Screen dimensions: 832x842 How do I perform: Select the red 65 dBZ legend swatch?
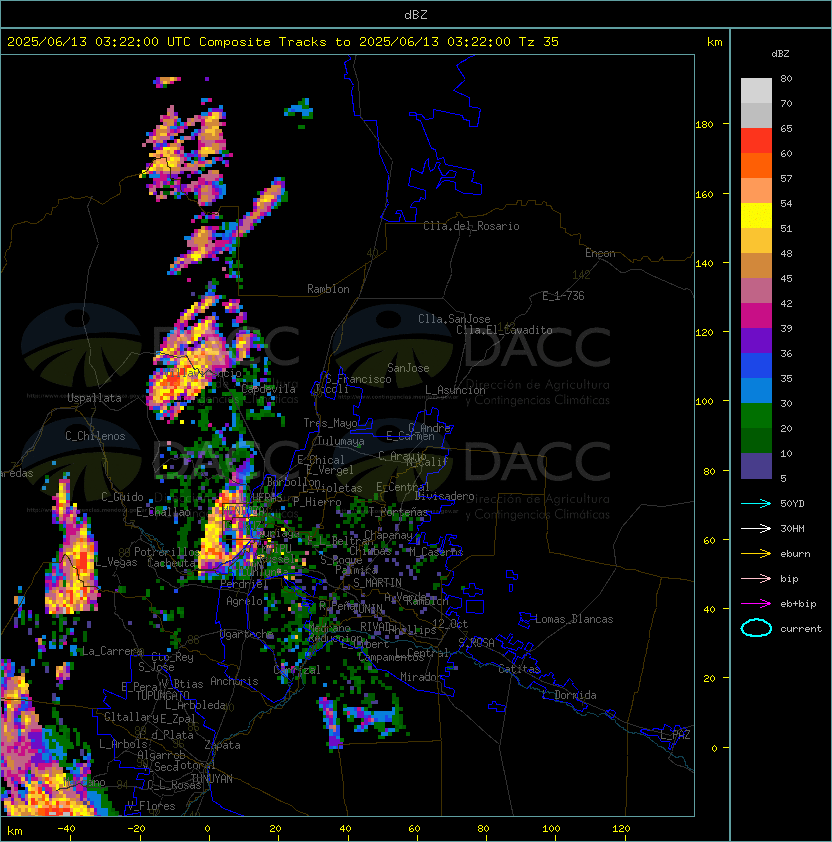[756, 141]
